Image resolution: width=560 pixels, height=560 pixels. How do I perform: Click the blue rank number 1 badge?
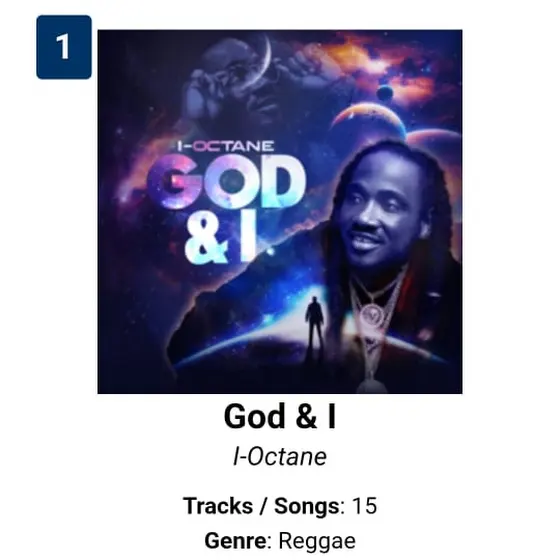click(64, 47)
